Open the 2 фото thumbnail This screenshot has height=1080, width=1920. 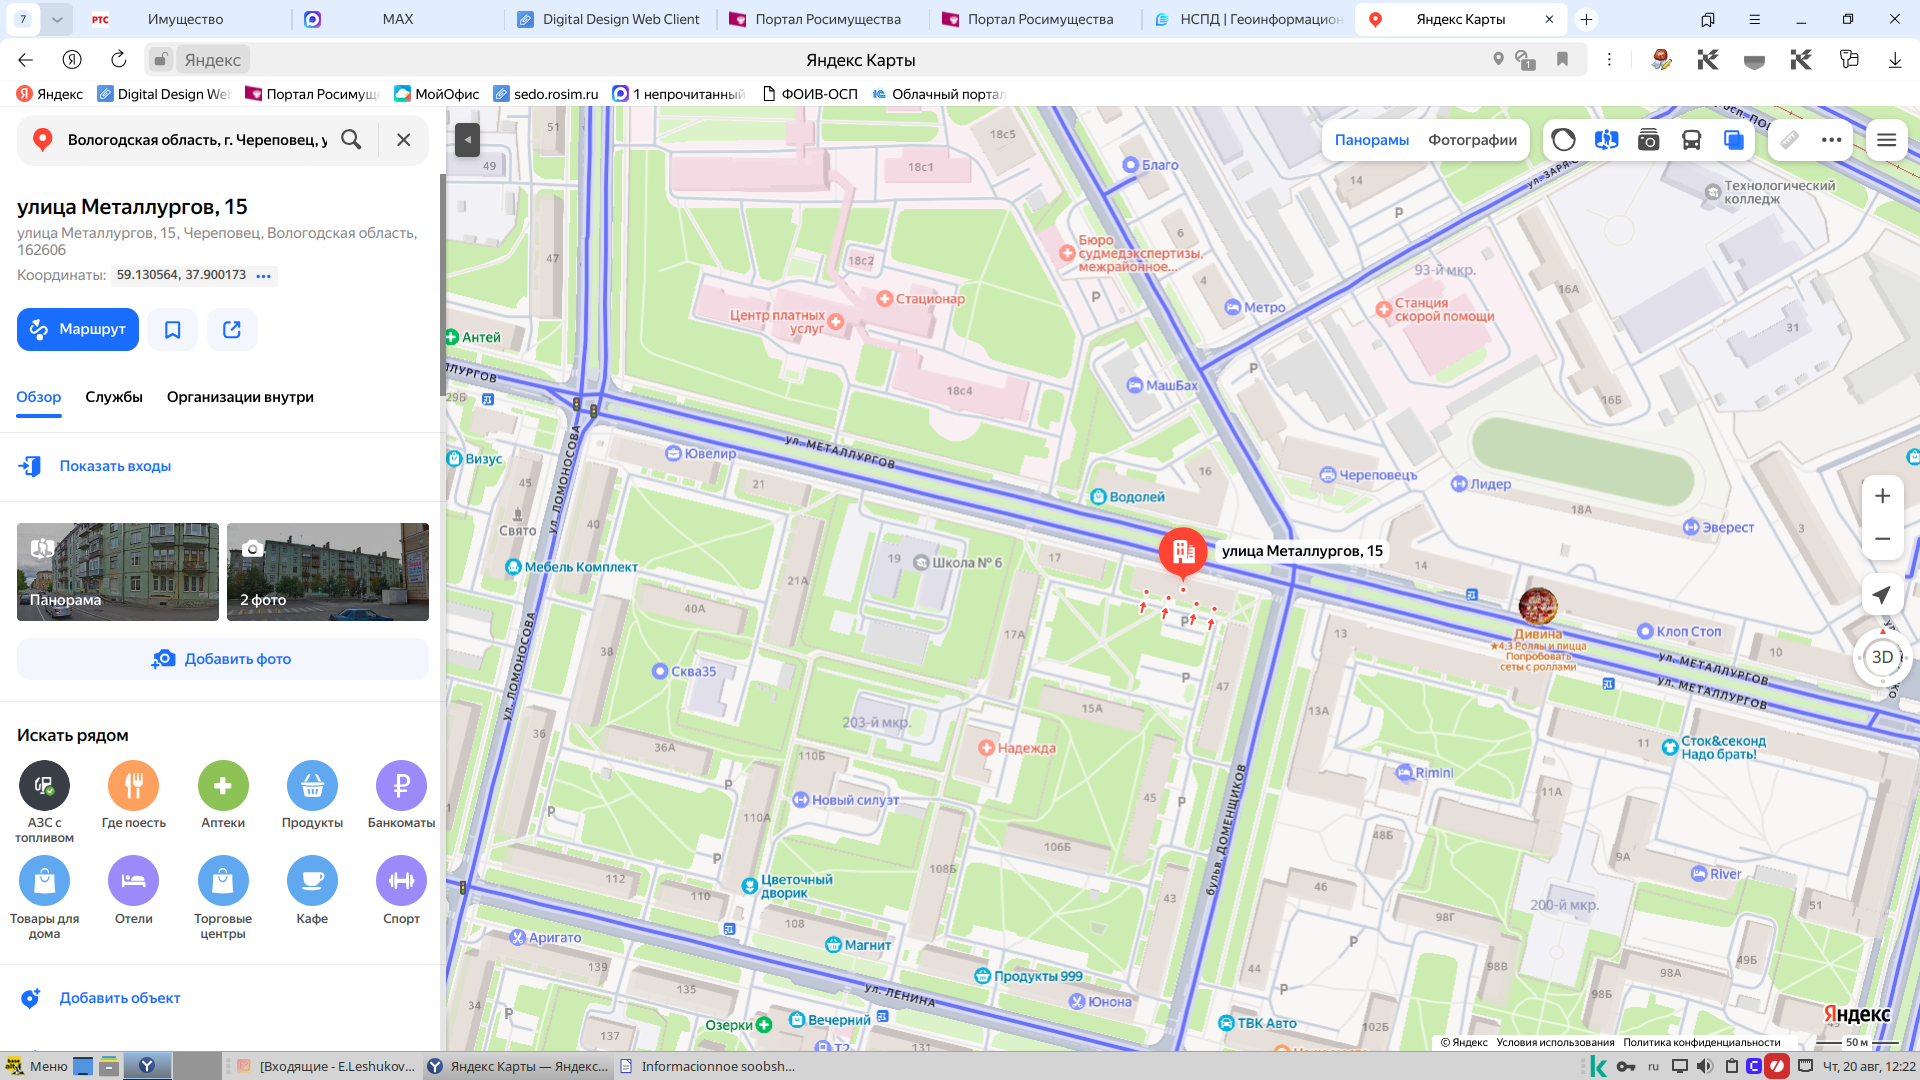pos(328,572)
